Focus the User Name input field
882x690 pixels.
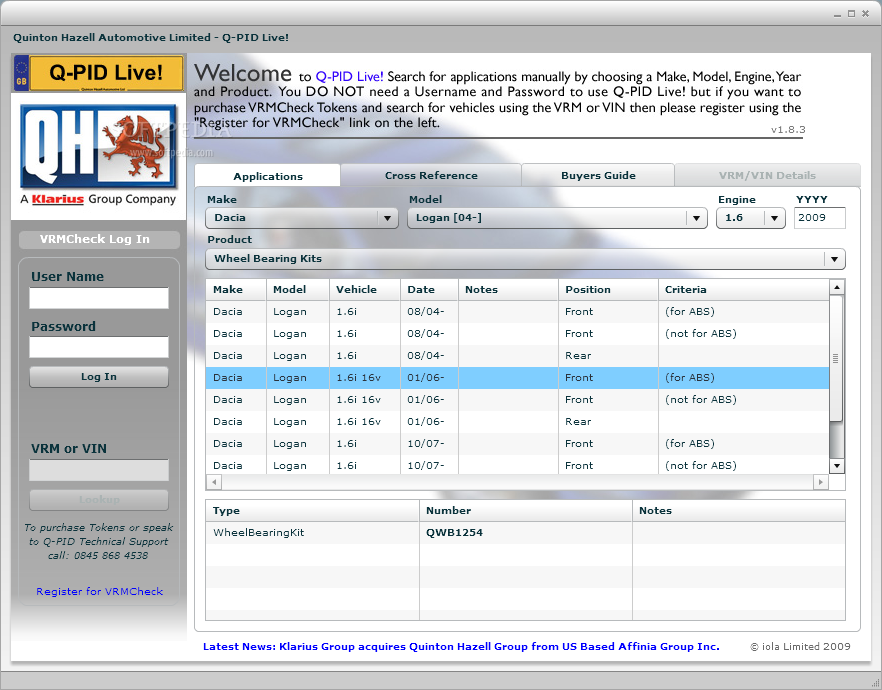click(x=99, y=298)
